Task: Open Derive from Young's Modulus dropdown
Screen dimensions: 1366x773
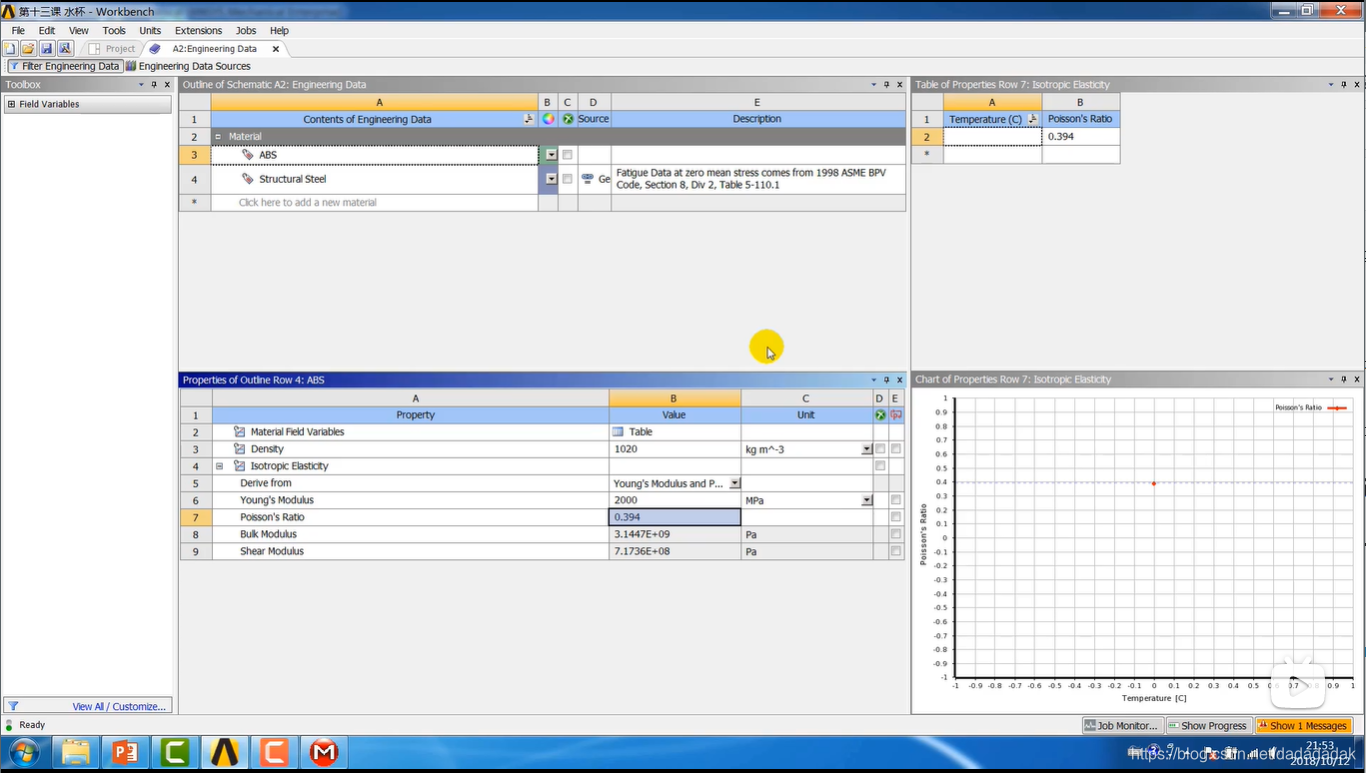Action: [x=735, y=483]
